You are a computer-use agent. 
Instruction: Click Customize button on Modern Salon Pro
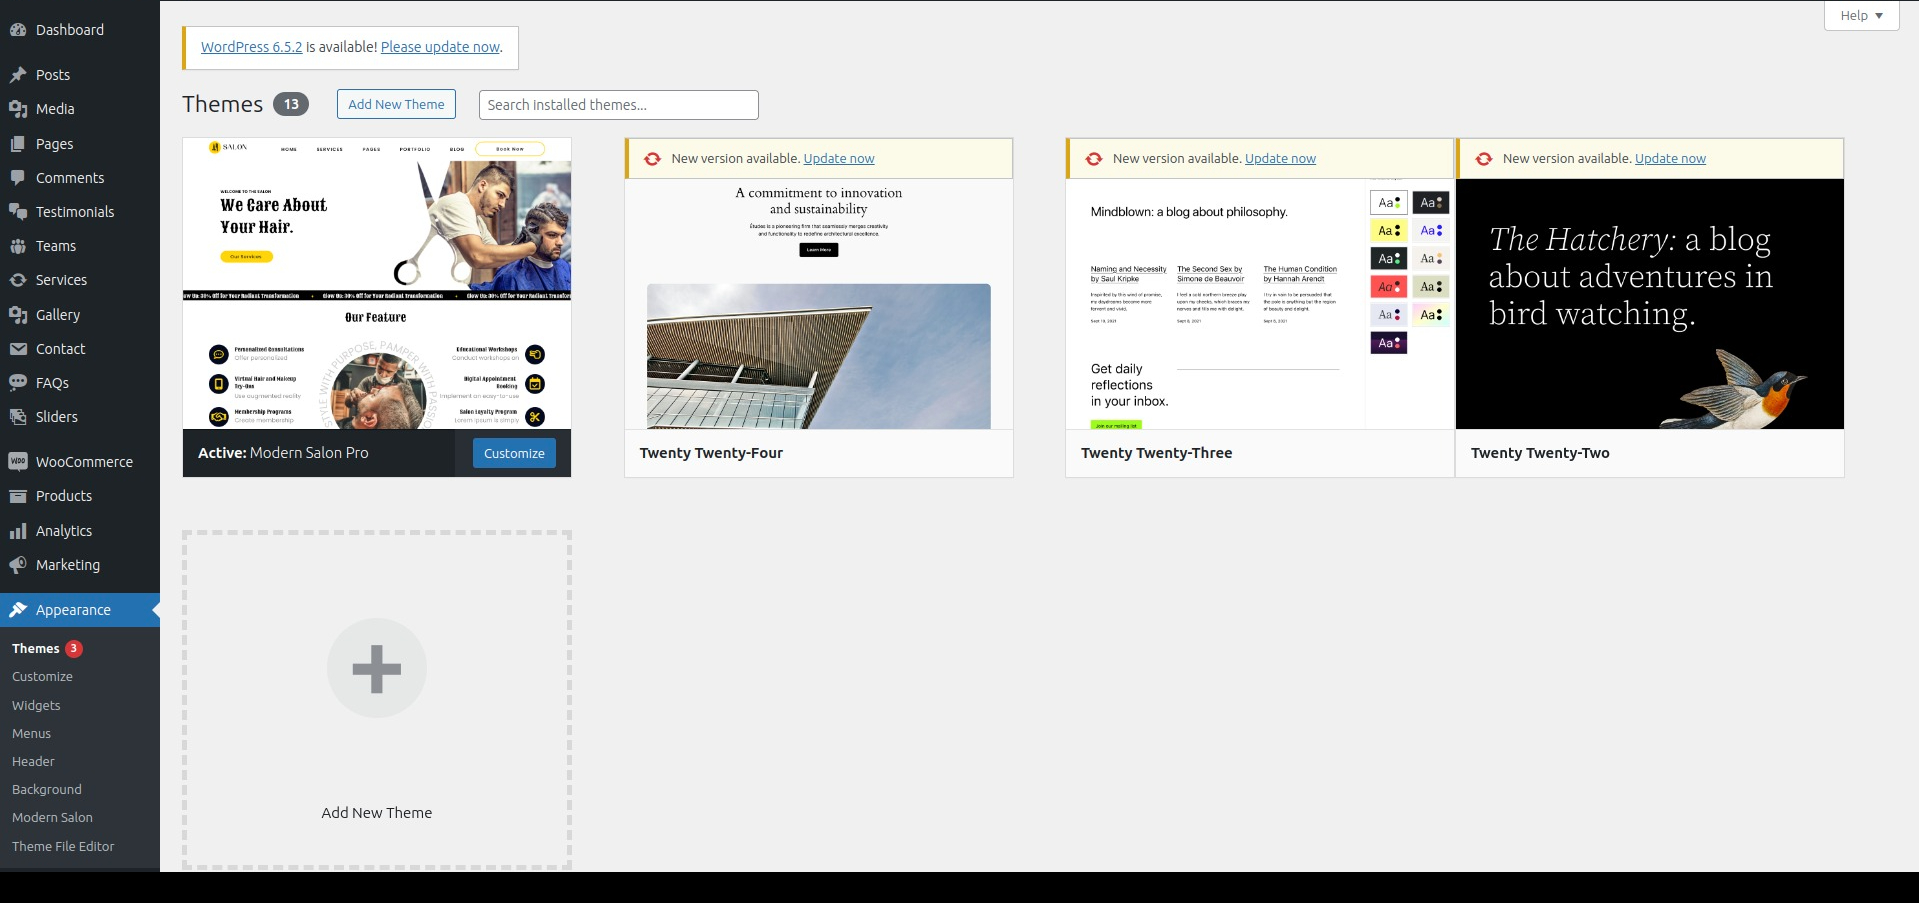[514, 453]
